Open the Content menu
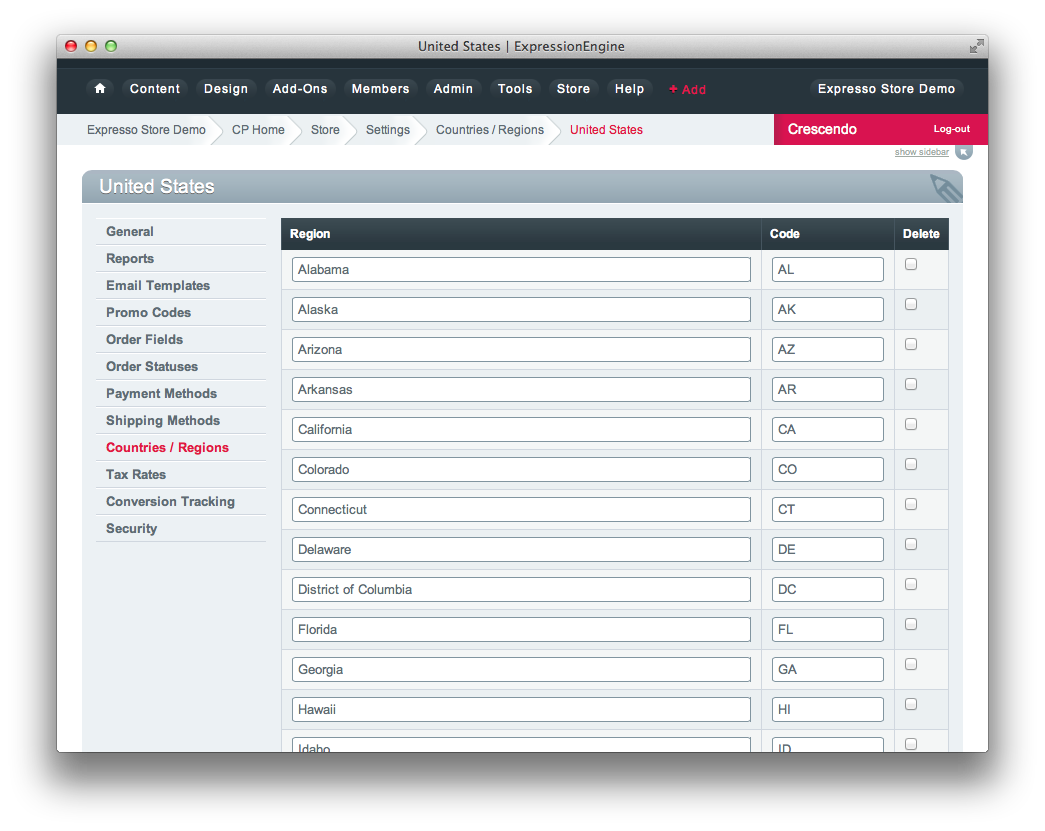 155,89
